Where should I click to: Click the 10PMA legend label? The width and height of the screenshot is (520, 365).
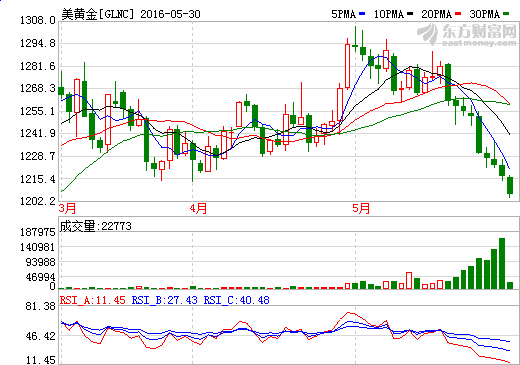point(389,14)
